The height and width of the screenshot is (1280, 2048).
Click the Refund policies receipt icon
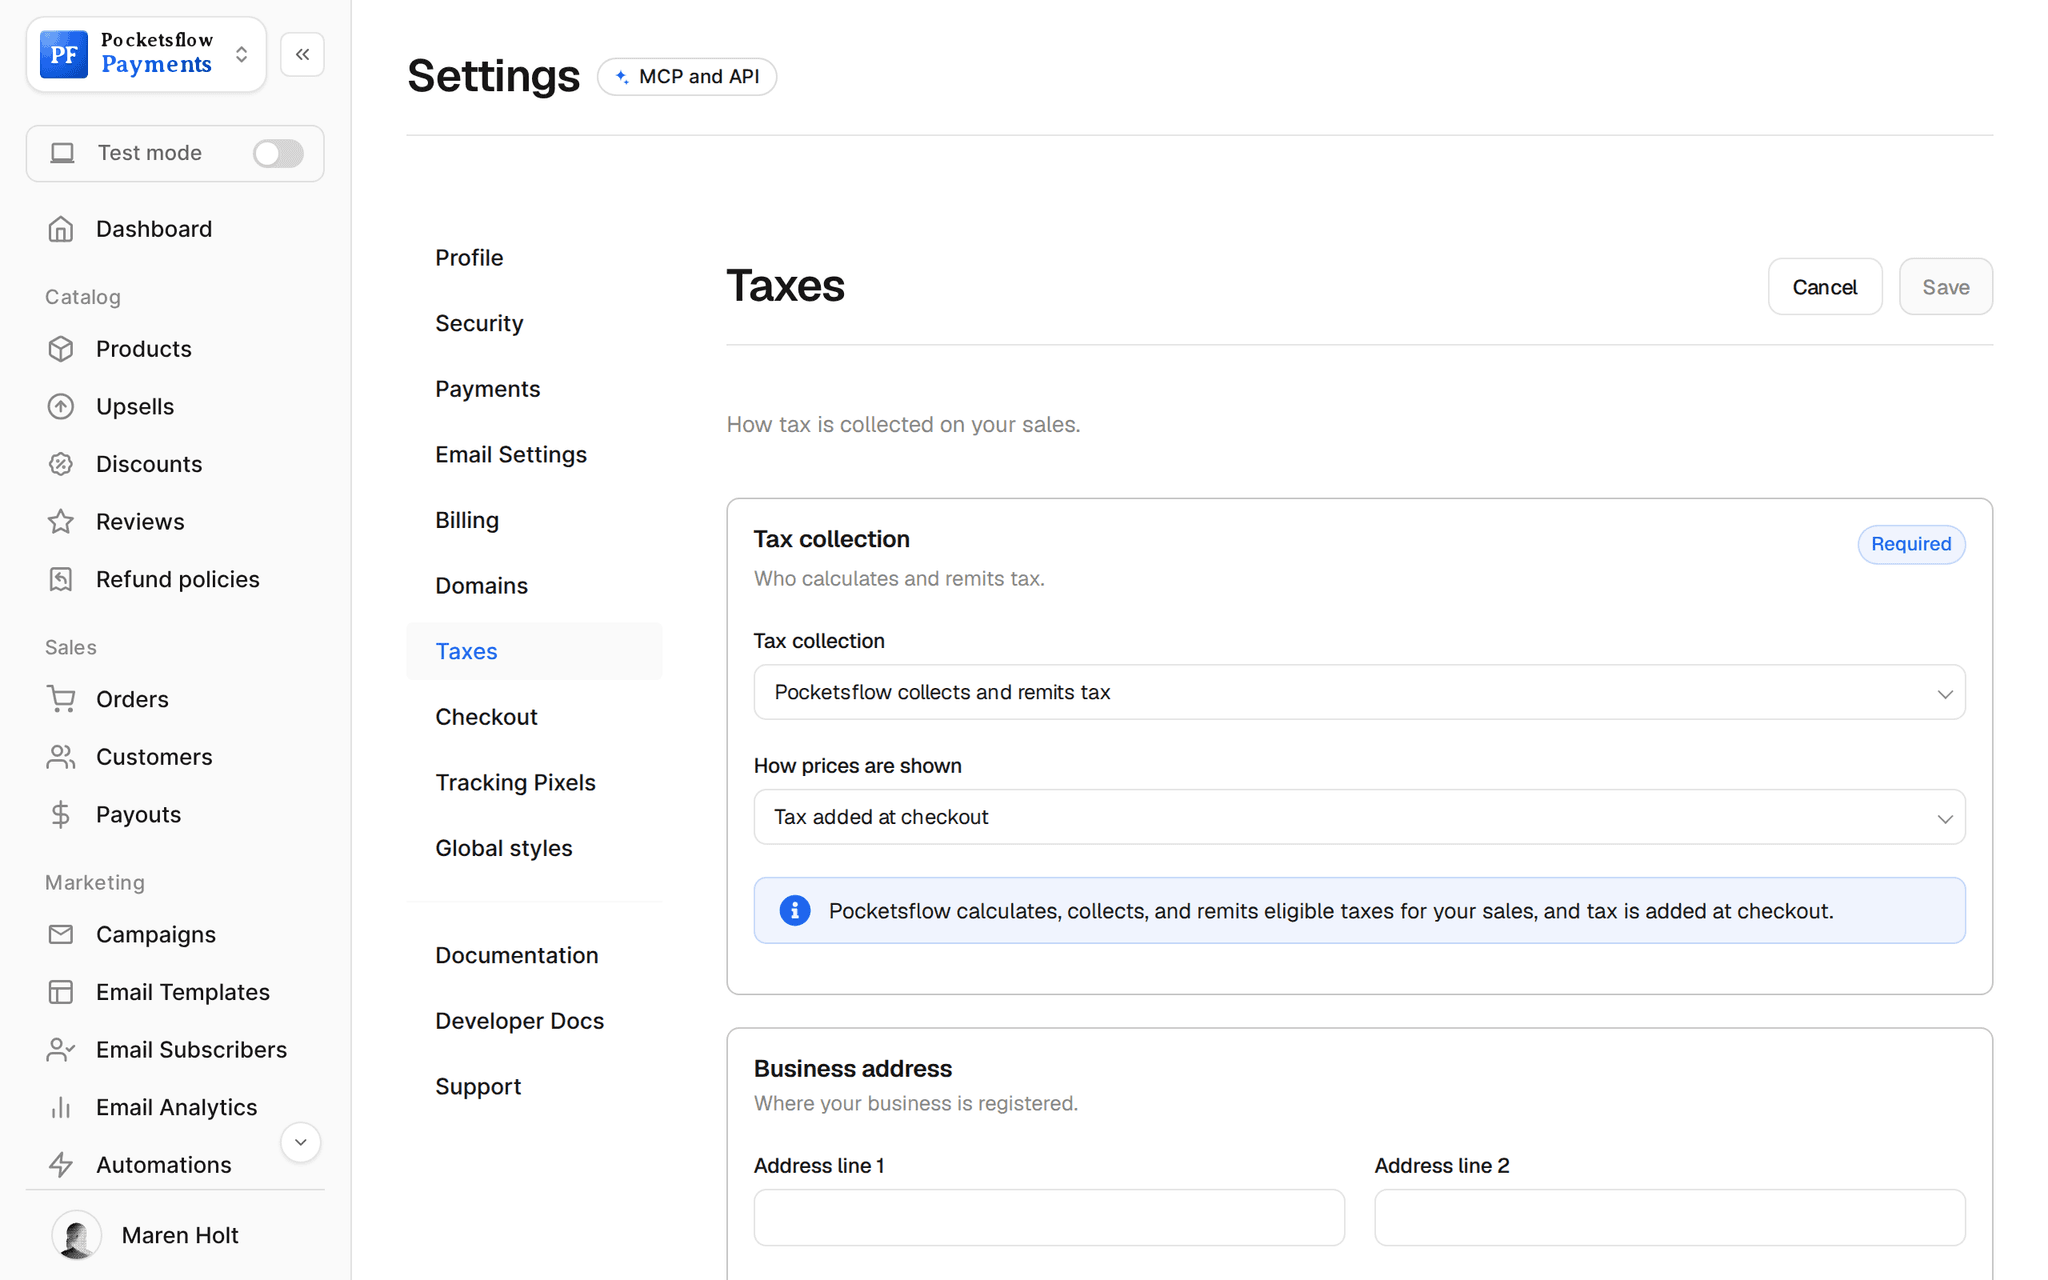(x=61, y=579)
